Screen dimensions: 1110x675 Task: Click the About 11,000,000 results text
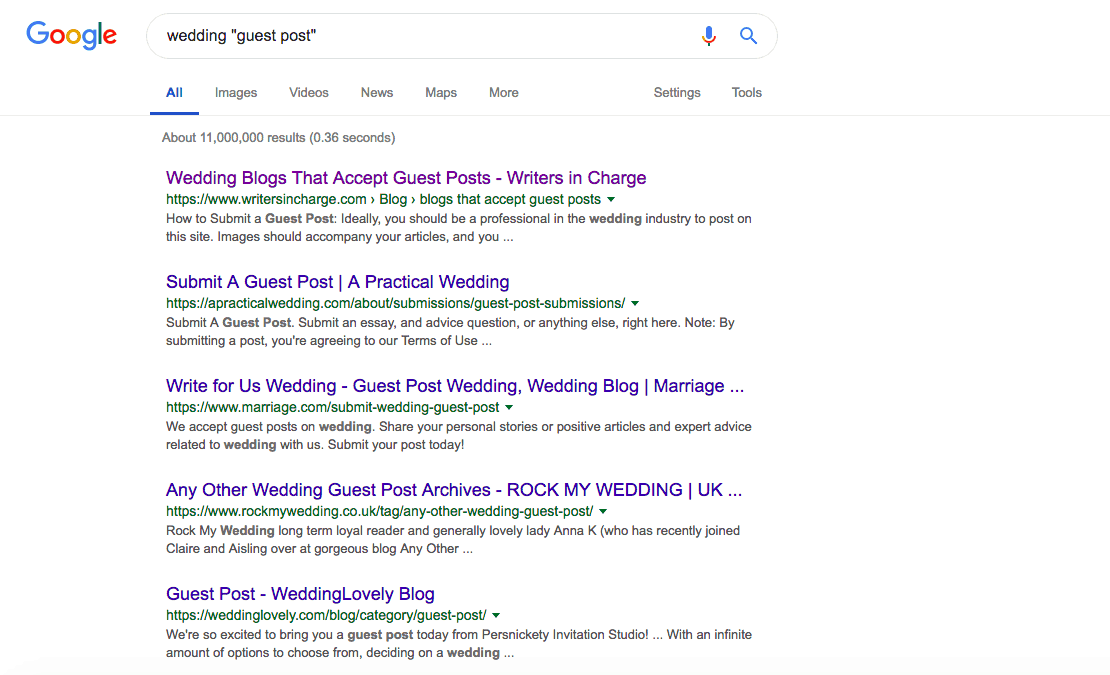(x=278, y=137)
